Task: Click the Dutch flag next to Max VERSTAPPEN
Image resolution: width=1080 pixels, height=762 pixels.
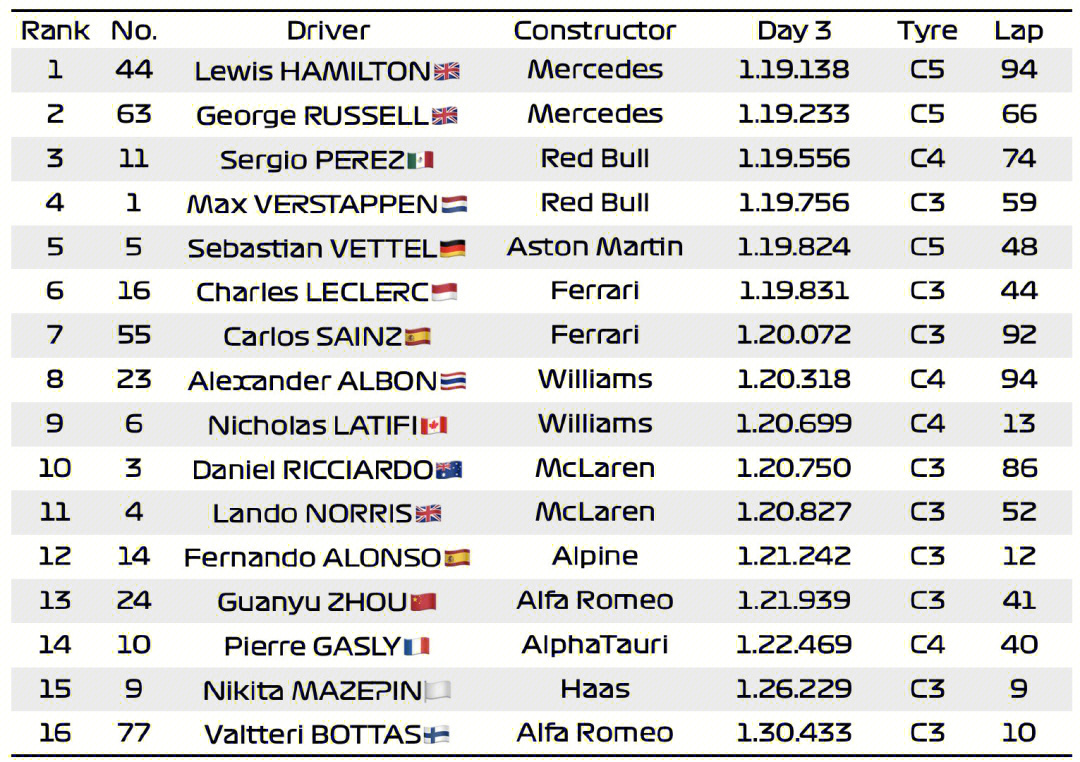Action: [x=454, y=204]
